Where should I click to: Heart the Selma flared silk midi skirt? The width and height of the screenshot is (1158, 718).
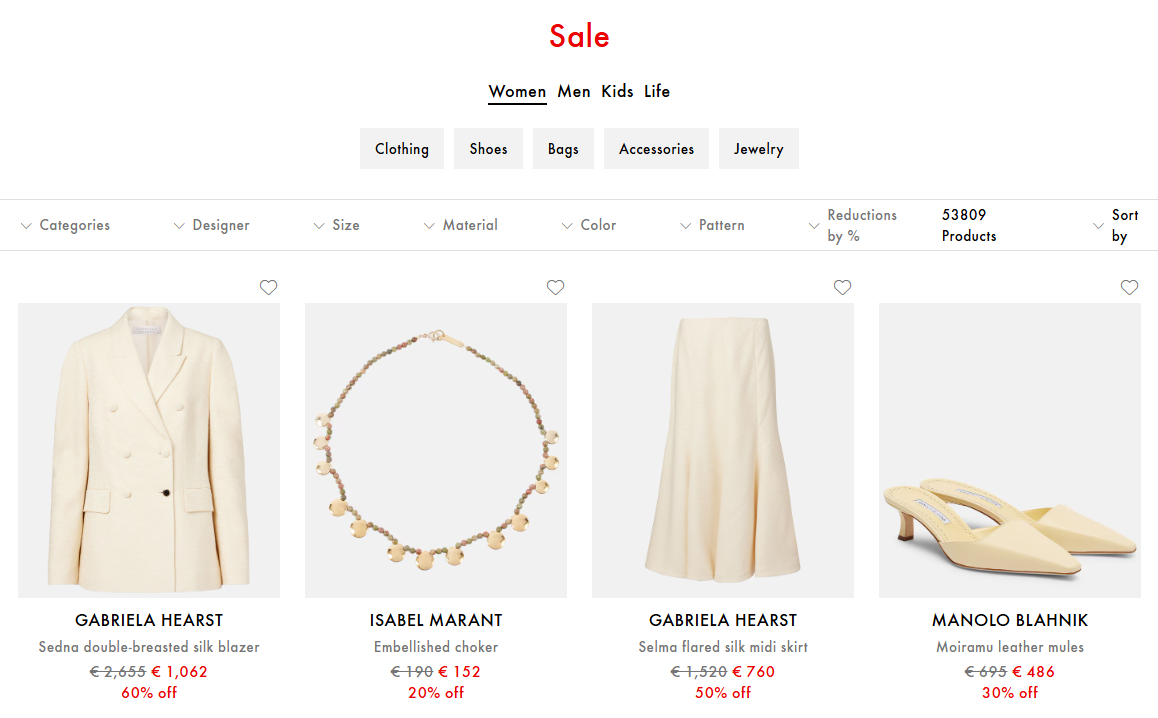point(842,288)
